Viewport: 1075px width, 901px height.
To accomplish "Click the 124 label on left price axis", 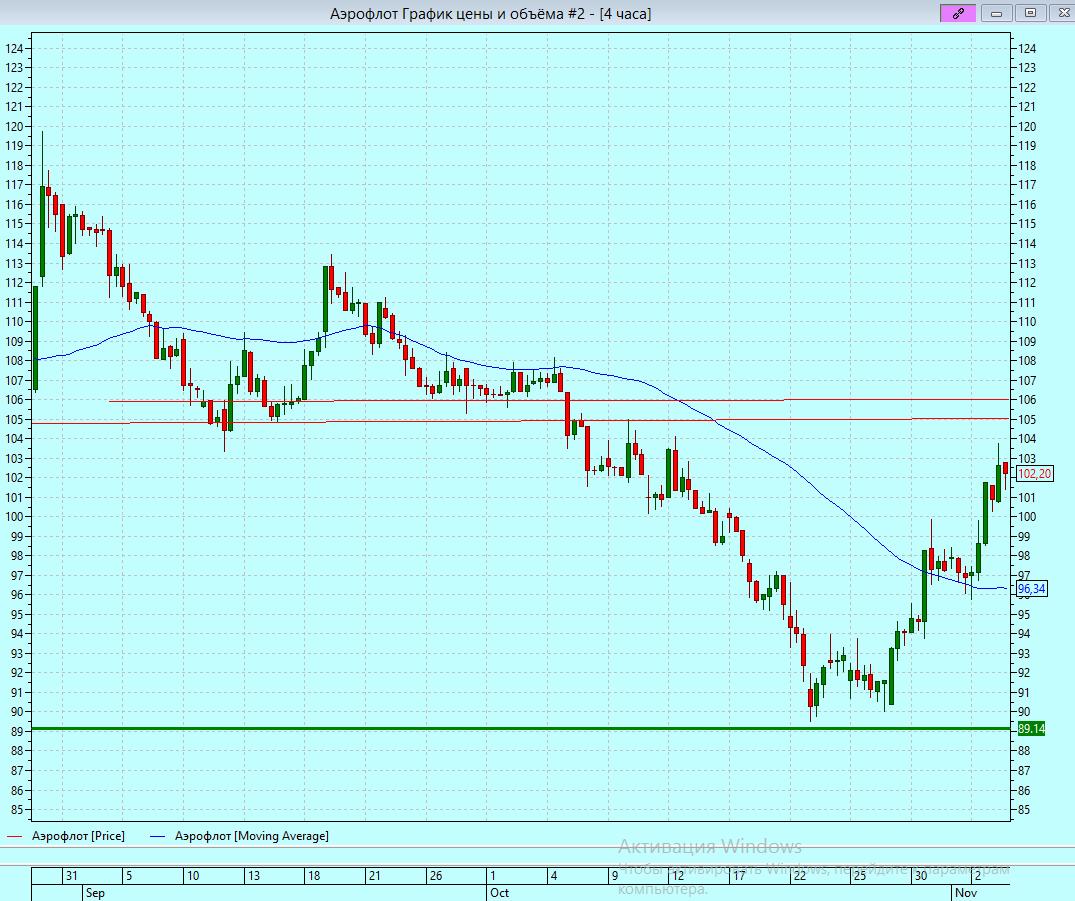I will 14,49.
